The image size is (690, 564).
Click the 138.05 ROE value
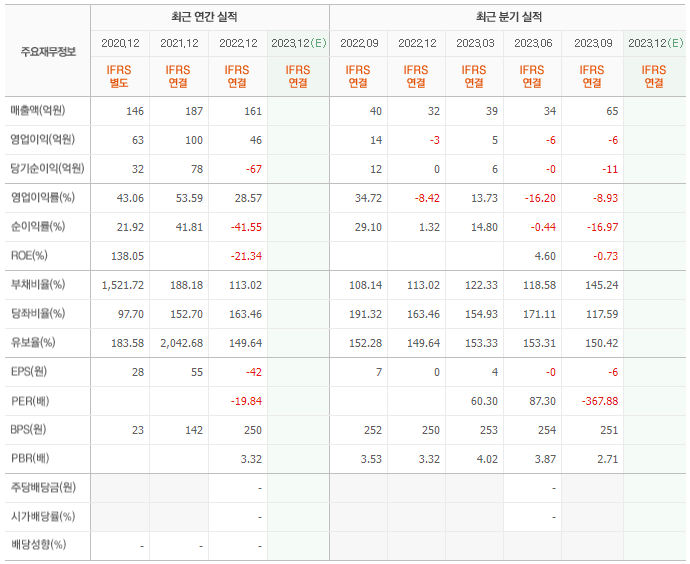click(x=128, y=256)
